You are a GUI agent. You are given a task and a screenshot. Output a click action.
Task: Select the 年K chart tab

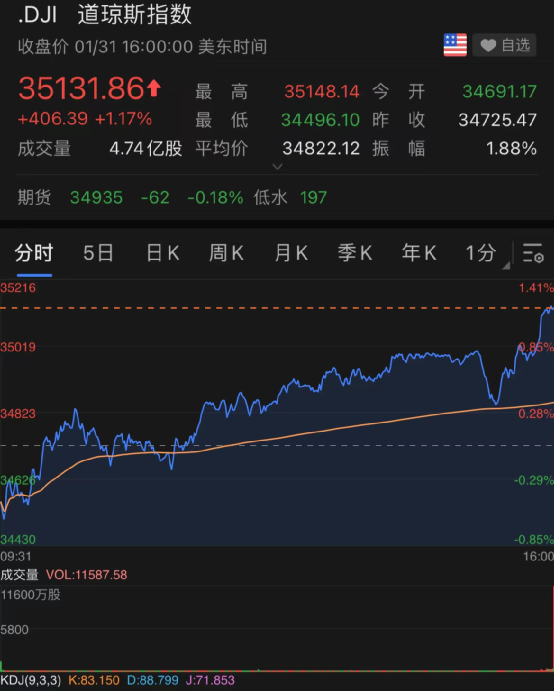tap(419, 253)
